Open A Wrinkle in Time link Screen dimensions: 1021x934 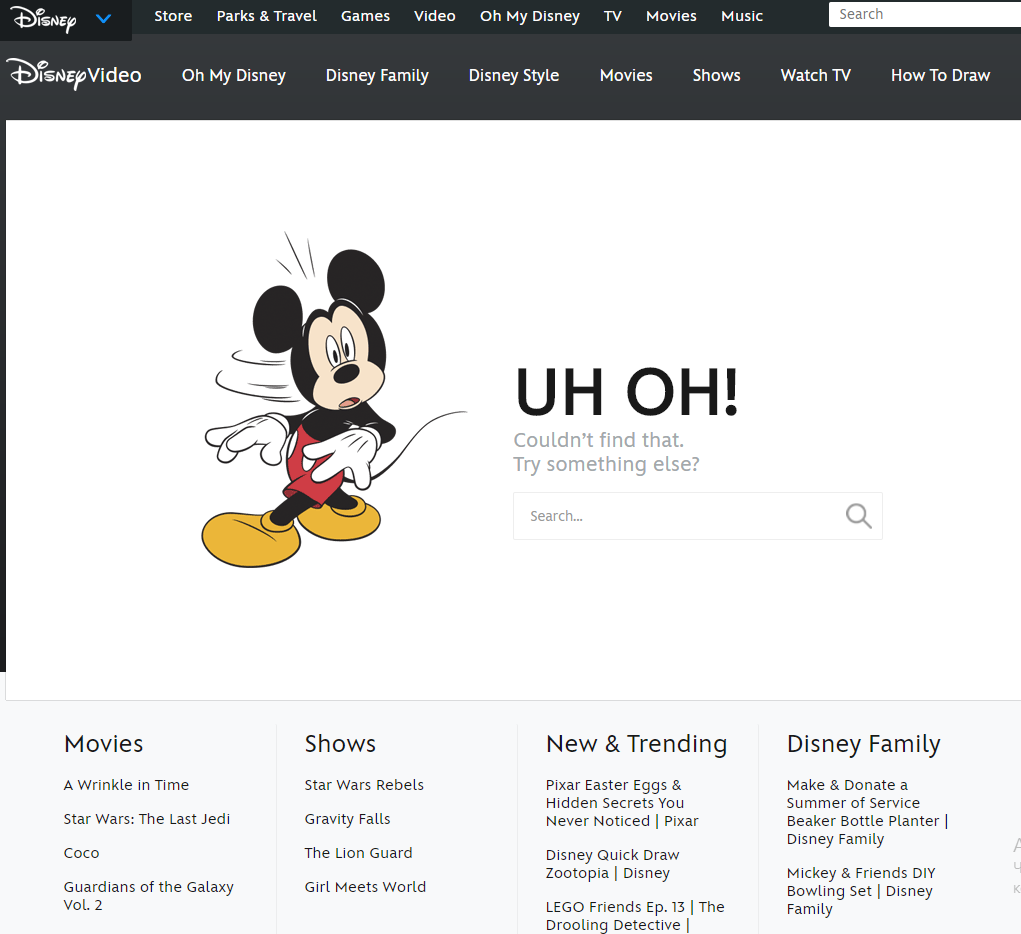click(126, 785)
